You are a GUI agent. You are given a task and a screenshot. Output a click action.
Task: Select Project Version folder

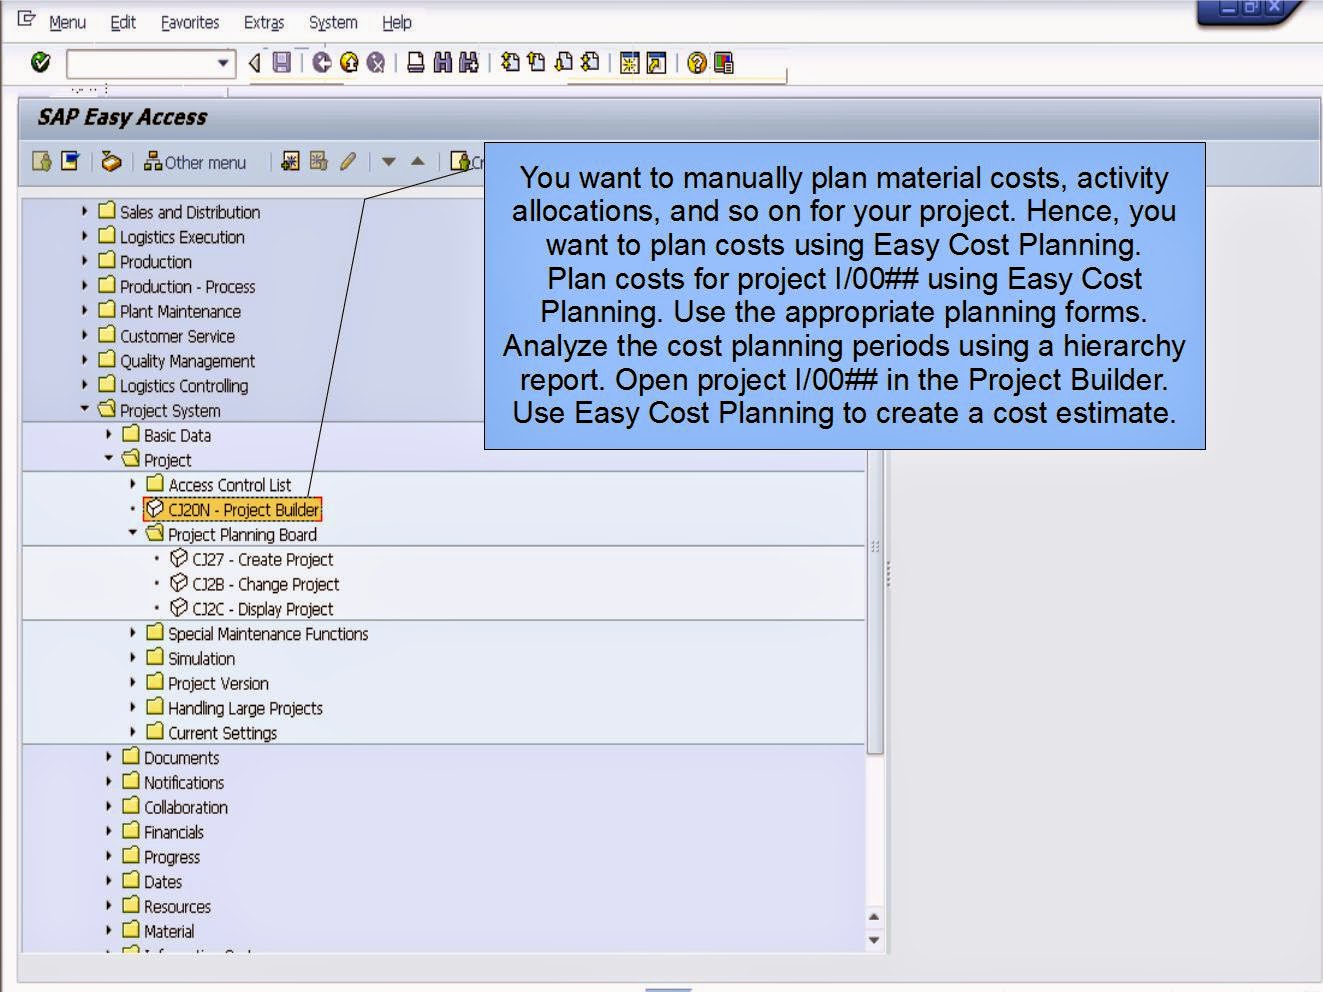[x=207, y=683]
